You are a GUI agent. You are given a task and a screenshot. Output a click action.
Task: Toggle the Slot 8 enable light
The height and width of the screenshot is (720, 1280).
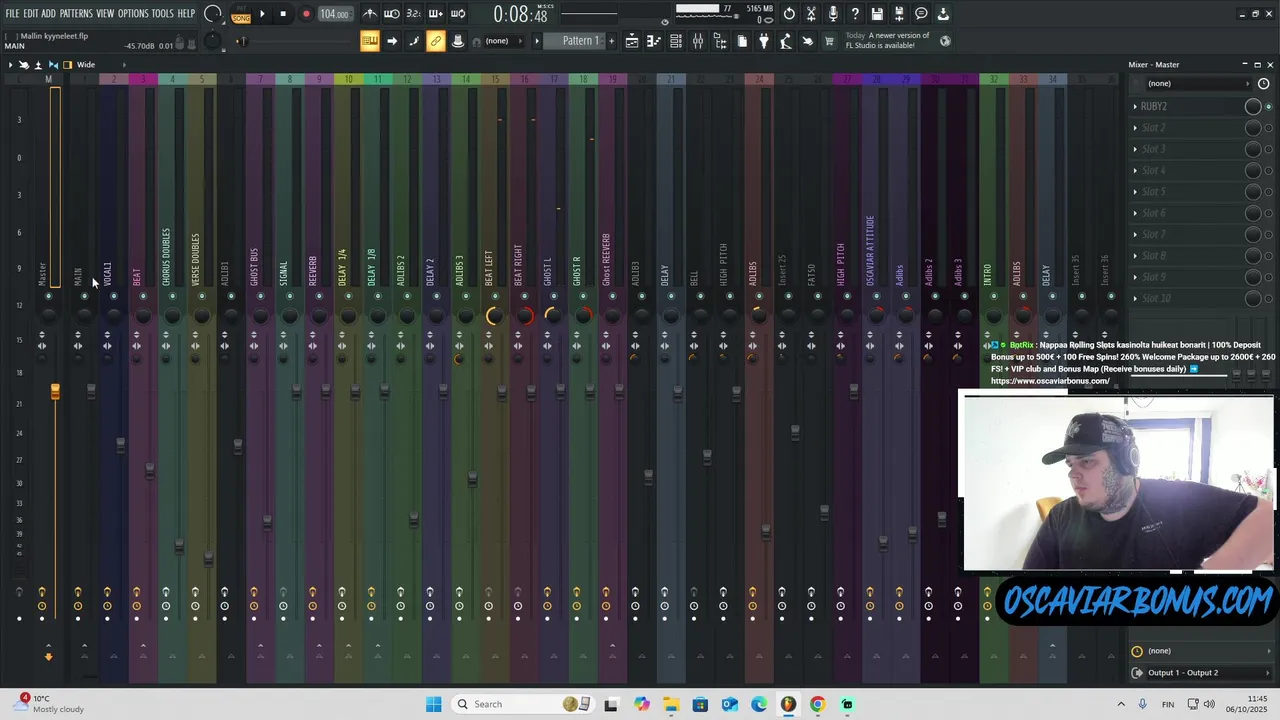click(x=1269, y=256)
